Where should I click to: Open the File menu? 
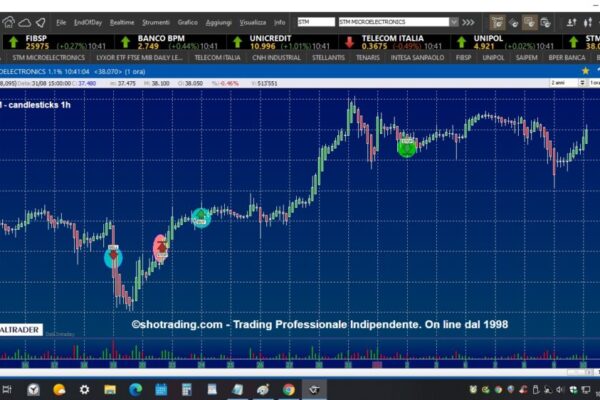click(61, 23)
